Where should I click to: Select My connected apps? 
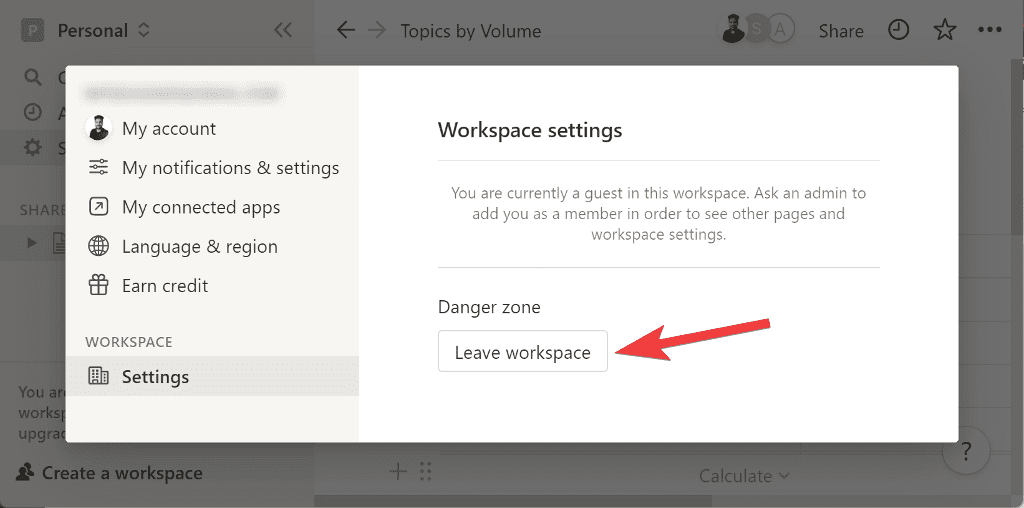point(200,207)
